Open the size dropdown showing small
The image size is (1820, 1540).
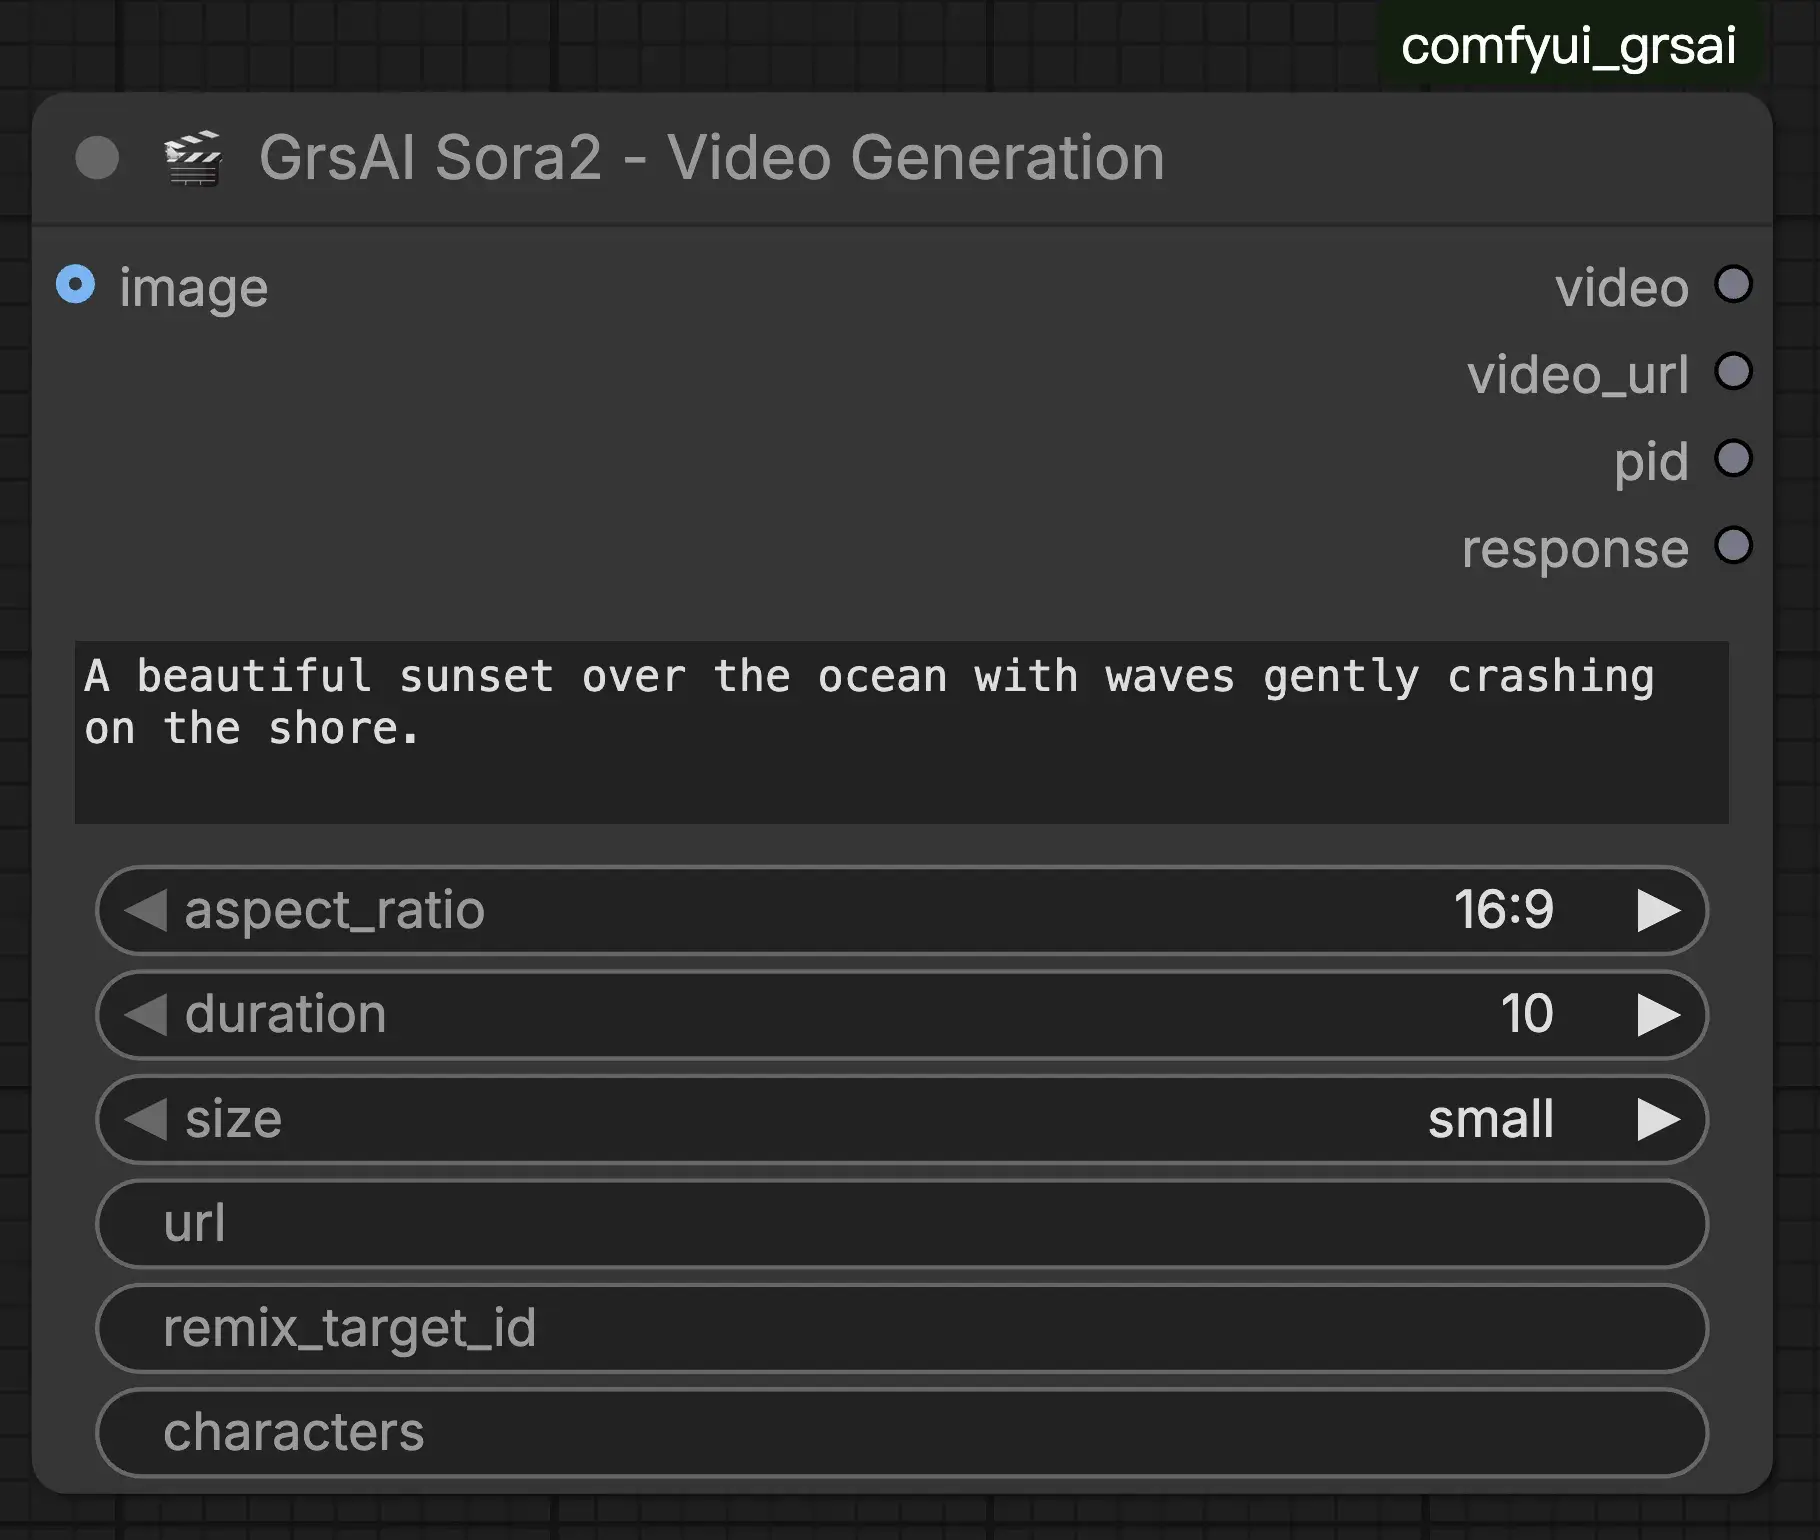(900, 1119)
